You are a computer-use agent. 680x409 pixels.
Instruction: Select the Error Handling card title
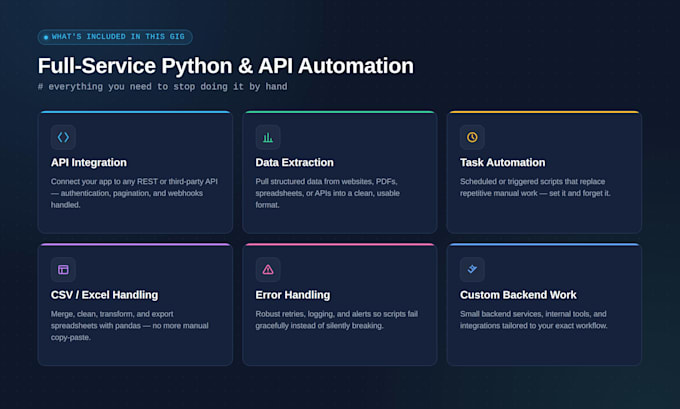pyautogui.click(x=293, y=295)
